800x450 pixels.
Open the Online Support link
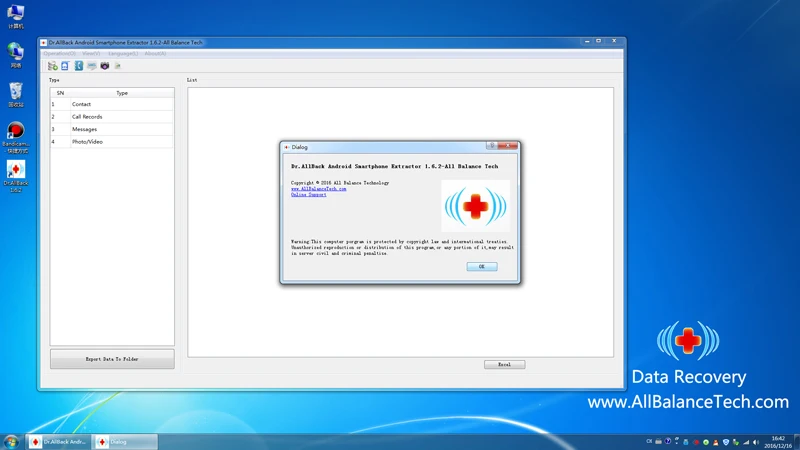coord(309,194)
